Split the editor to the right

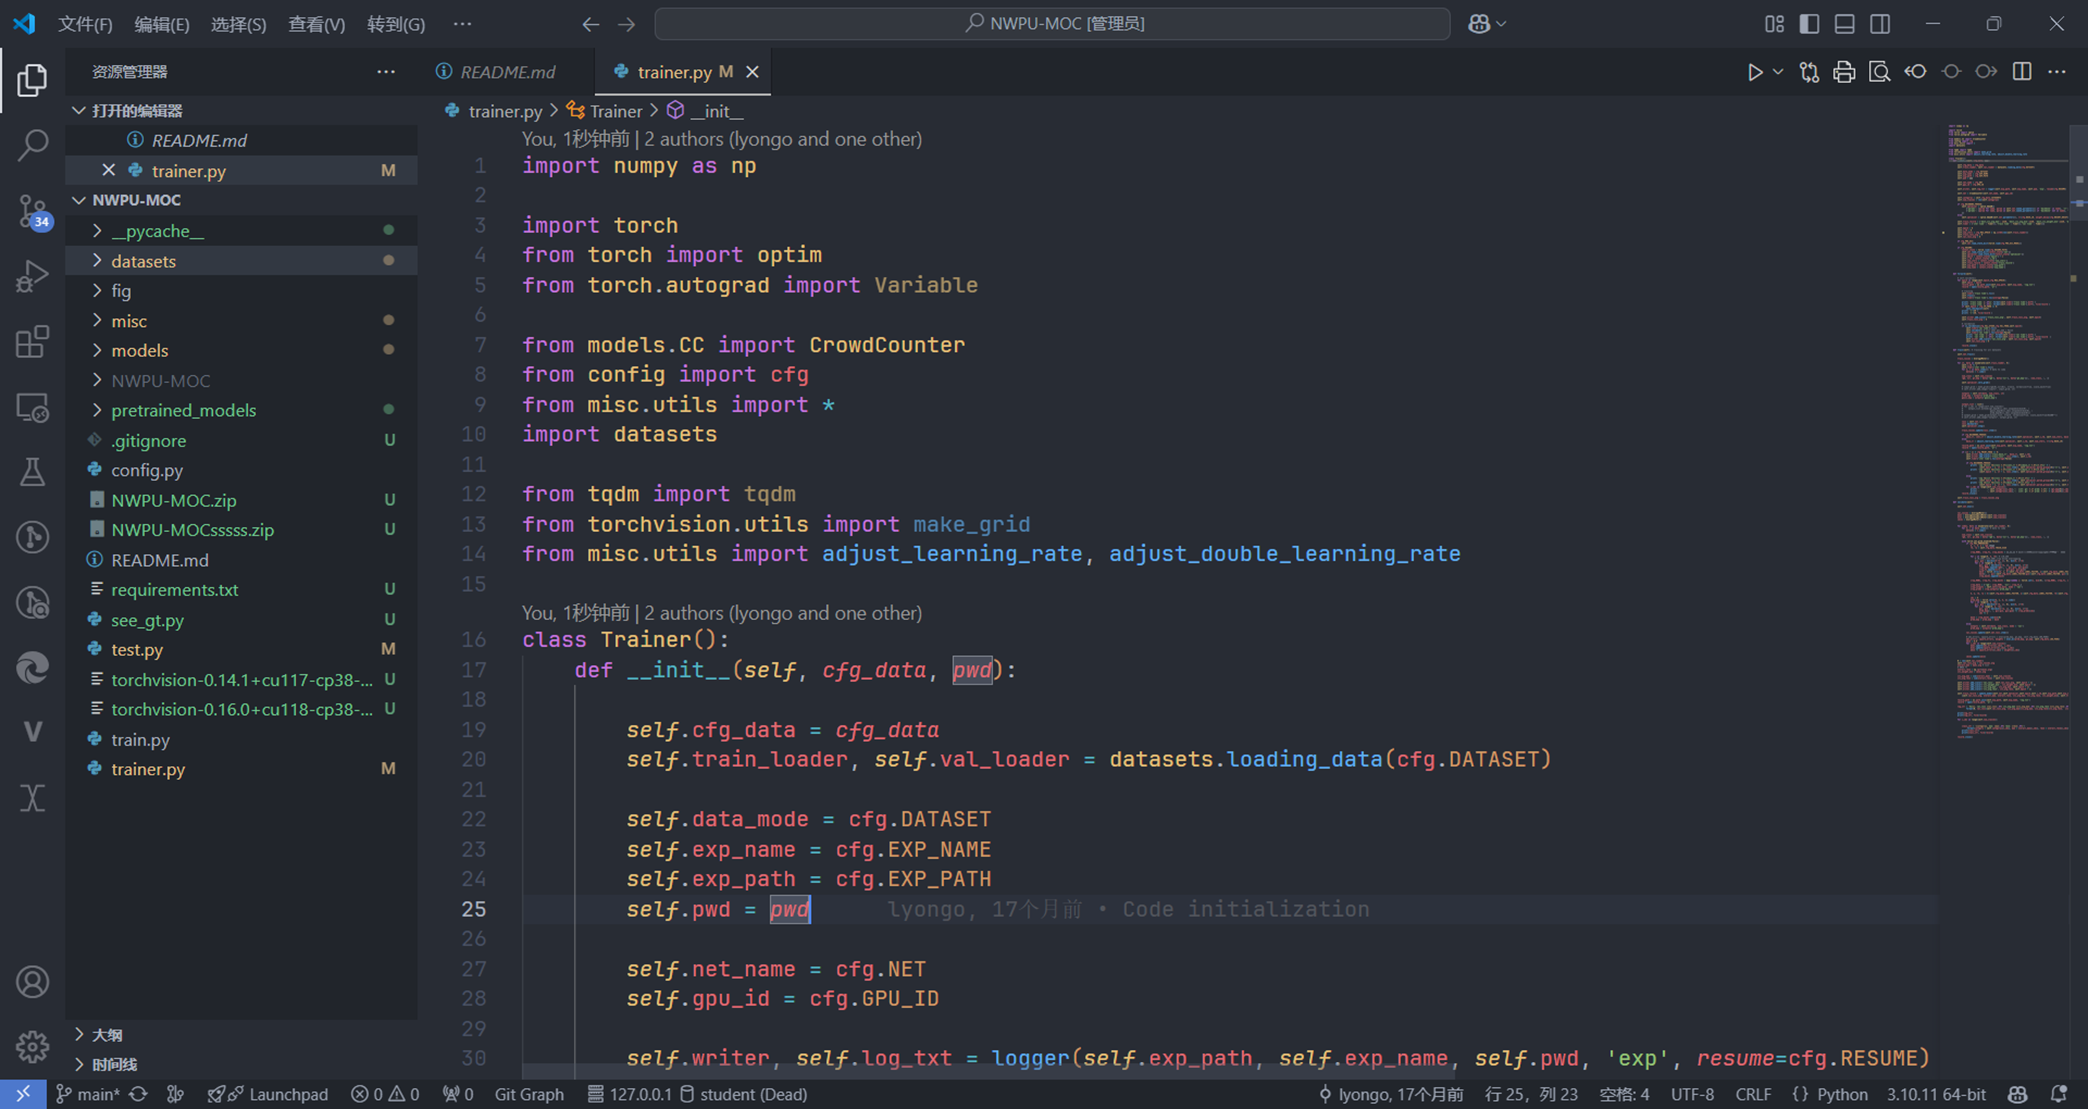(x=2022, y=72)
